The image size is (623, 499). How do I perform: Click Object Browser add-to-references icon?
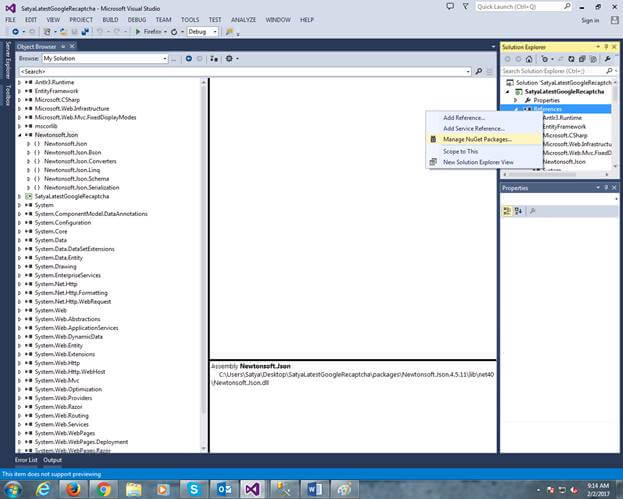tap(214, 58)
